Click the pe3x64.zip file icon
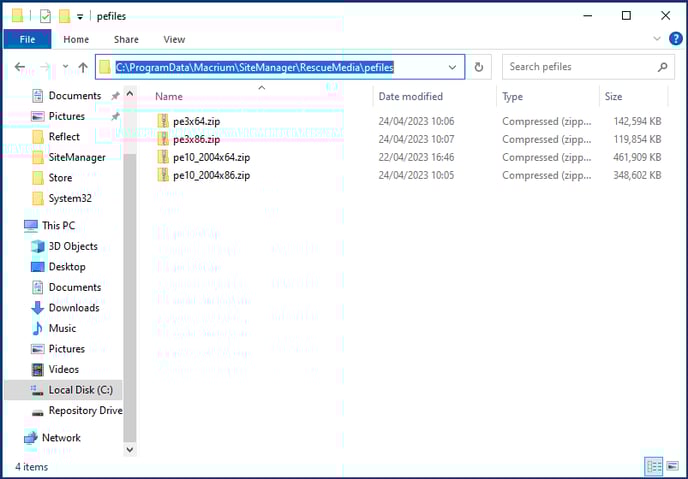 (164, 121)
